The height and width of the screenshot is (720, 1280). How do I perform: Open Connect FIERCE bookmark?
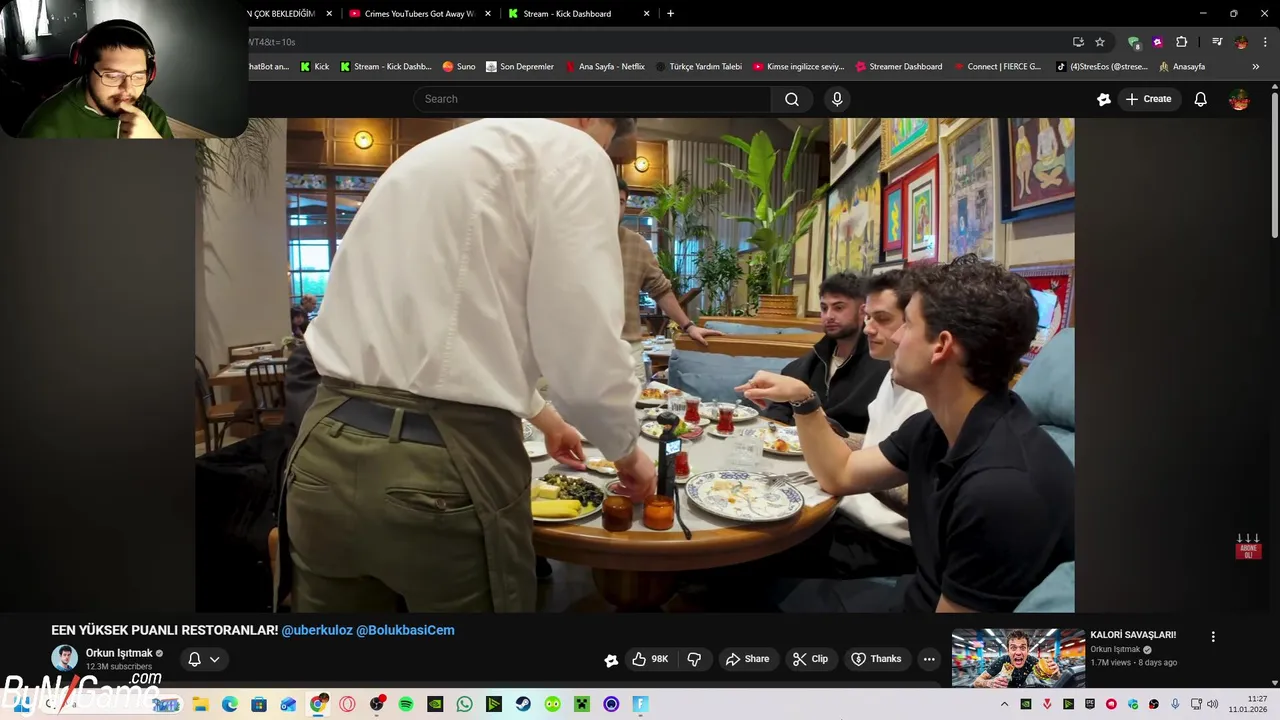click(996, 67)
